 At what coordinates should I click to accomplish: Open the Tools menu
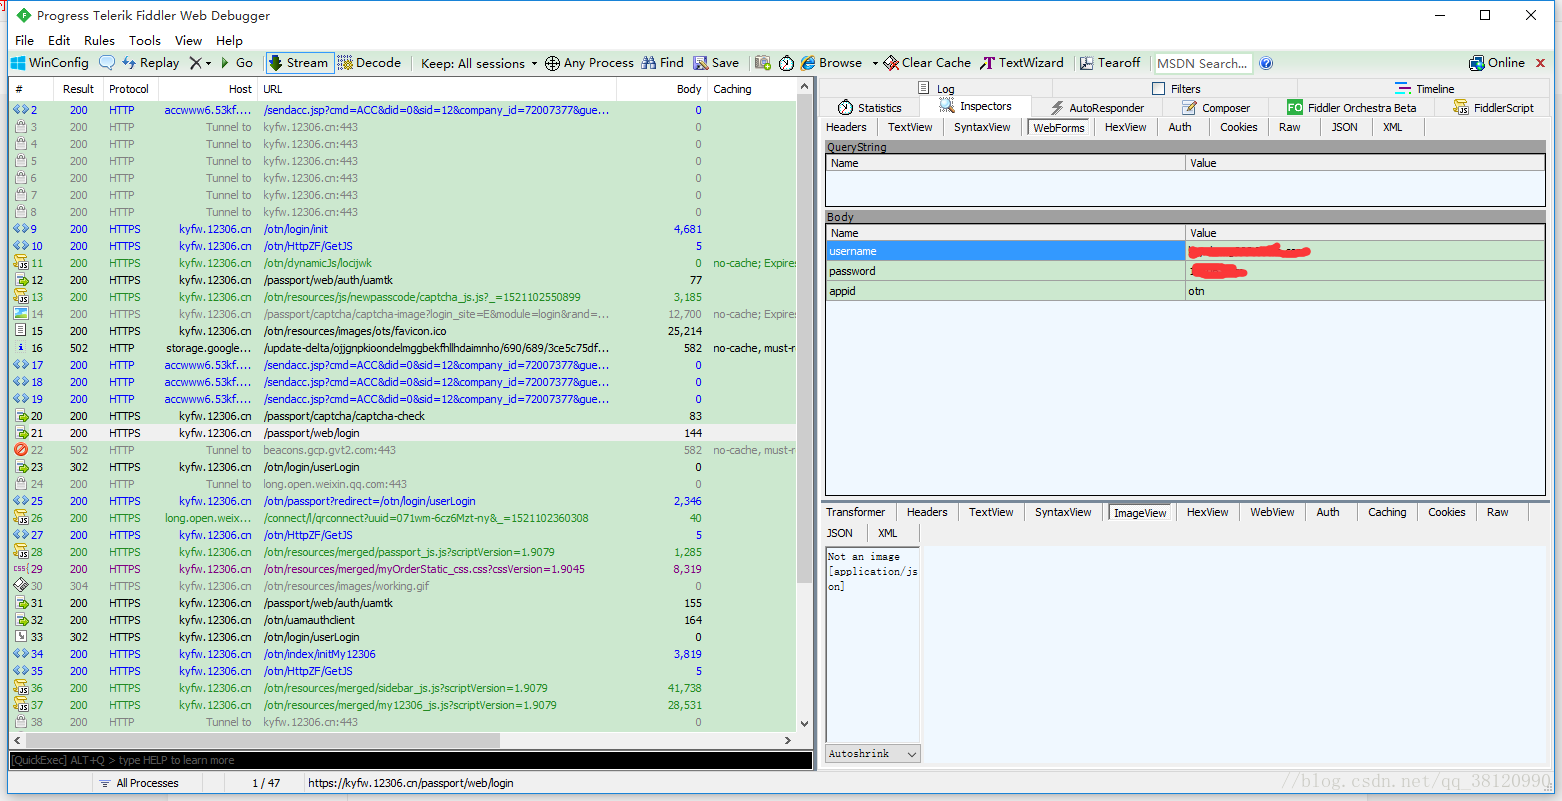(145, 40)
